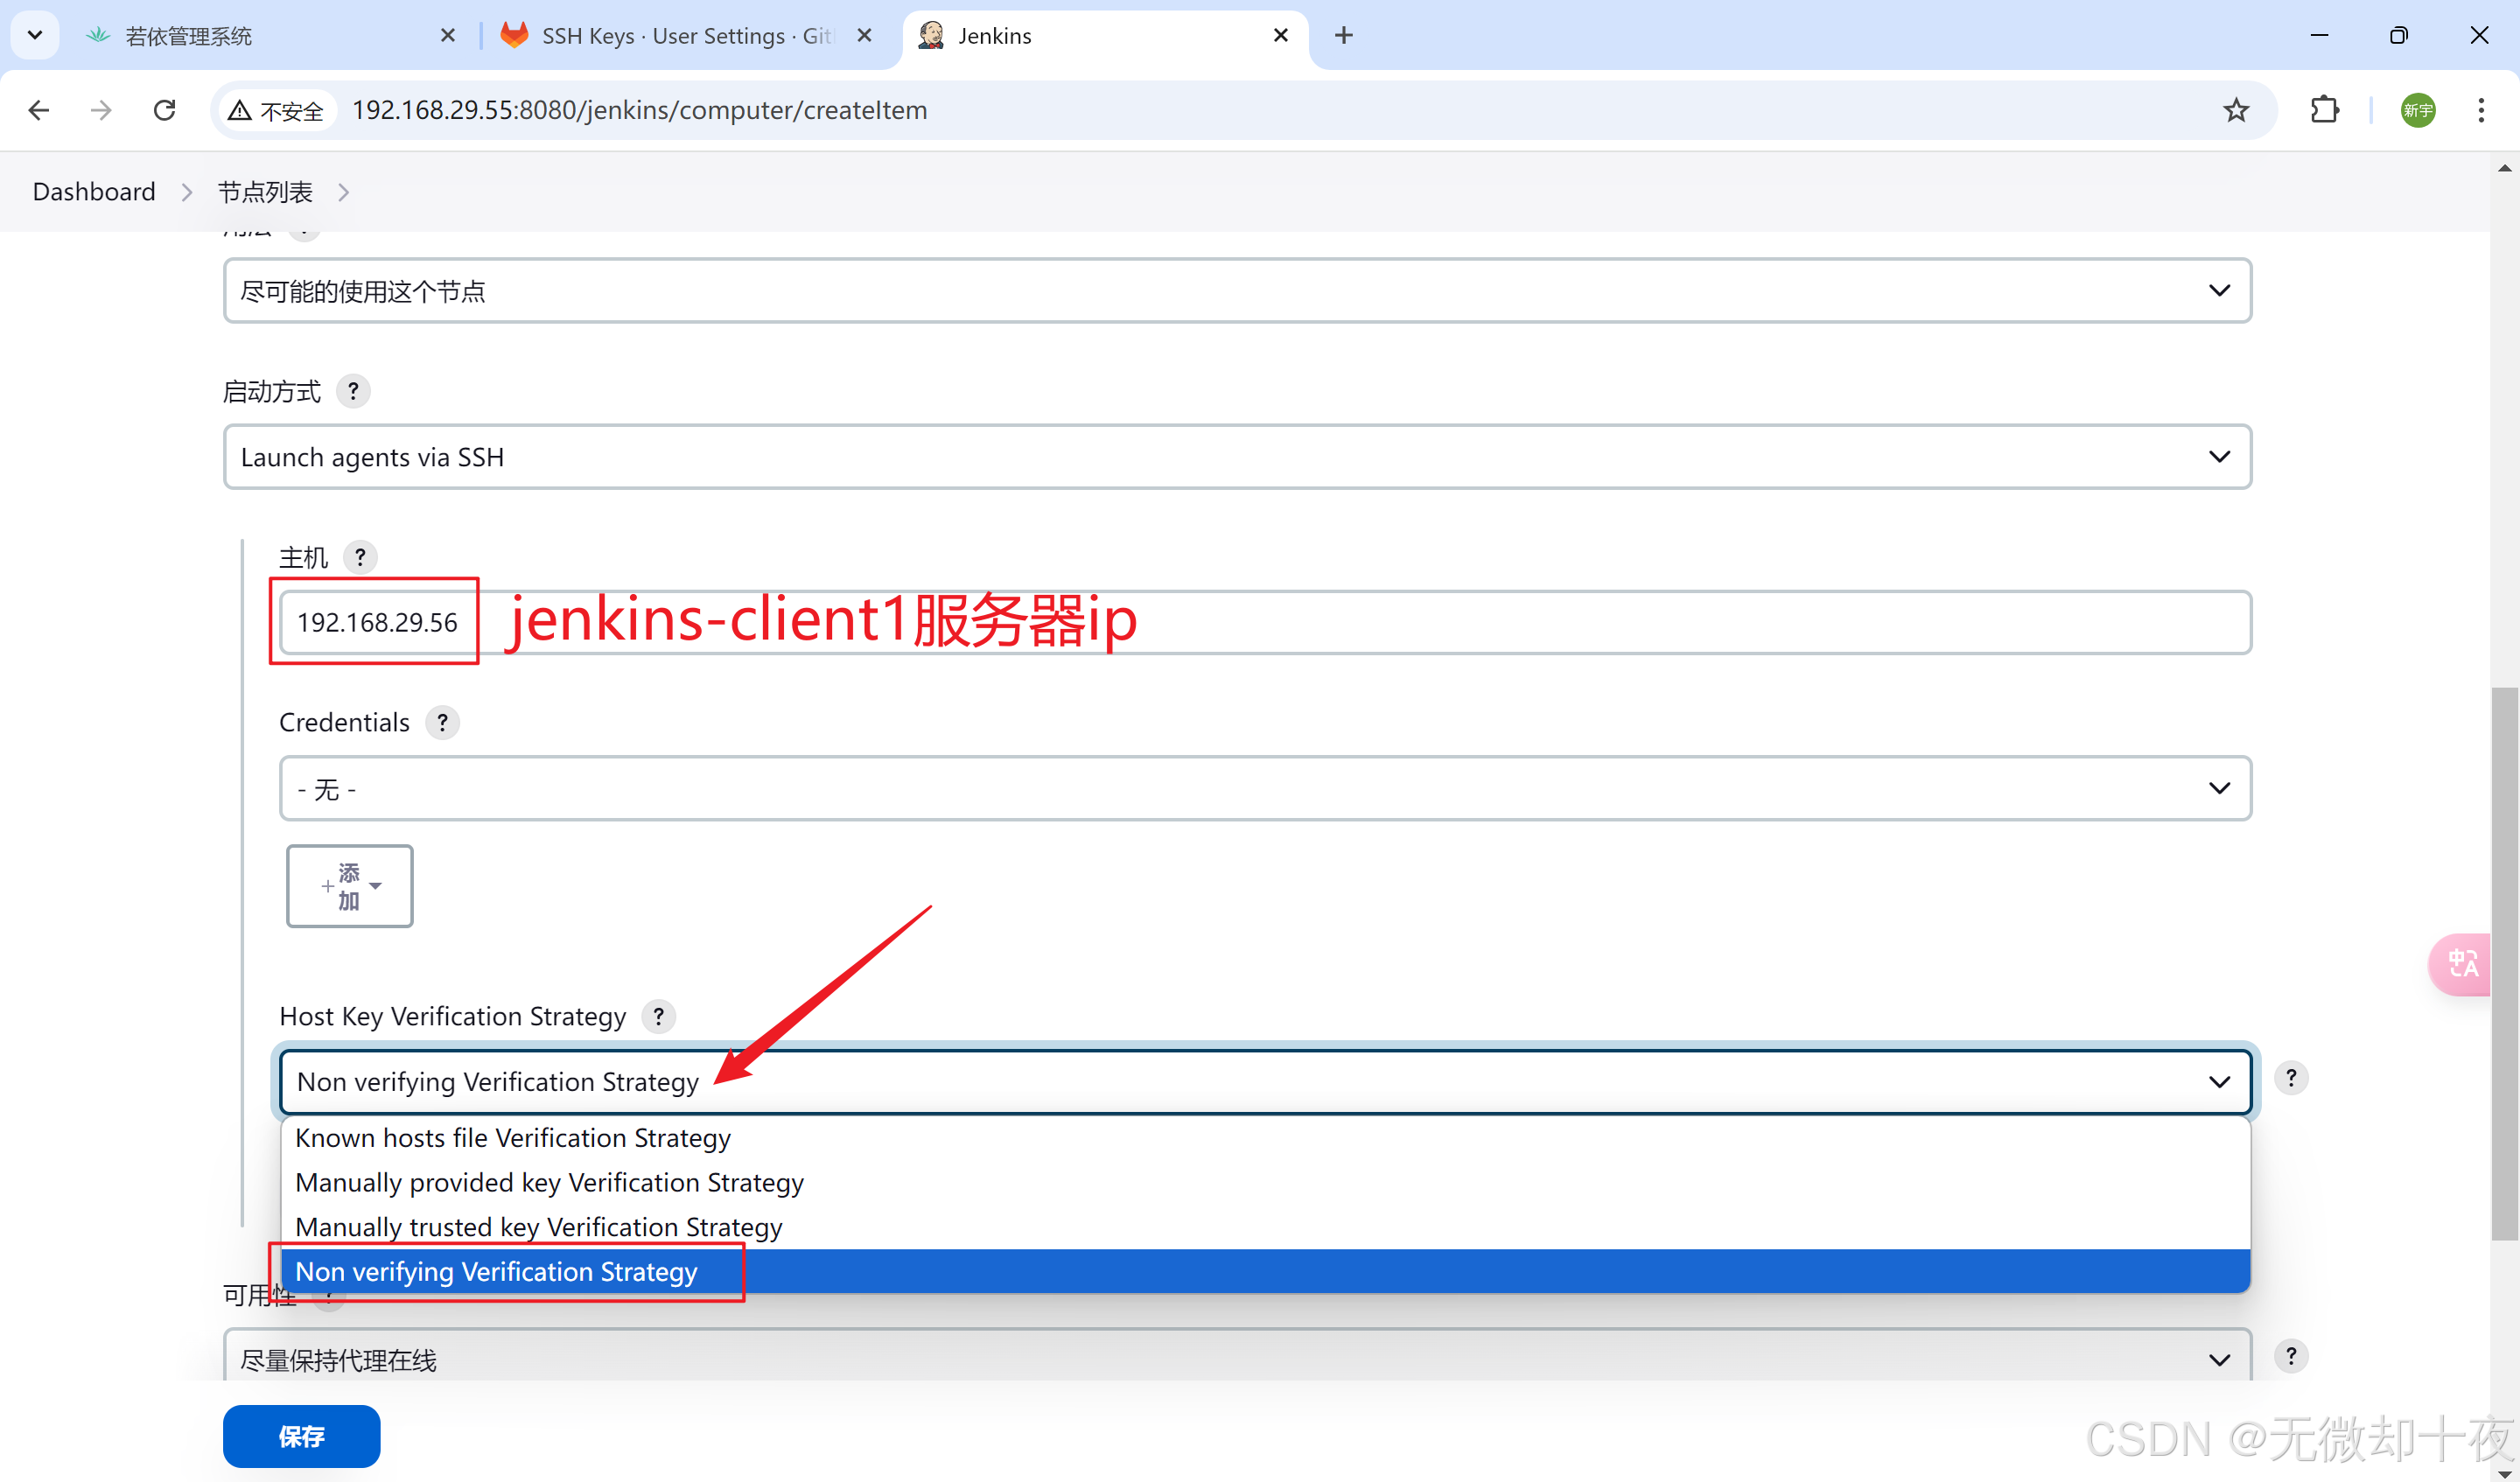Bookmark this page with star icon
The width and height of the screenshot is (2520, 1482).
2236,110
